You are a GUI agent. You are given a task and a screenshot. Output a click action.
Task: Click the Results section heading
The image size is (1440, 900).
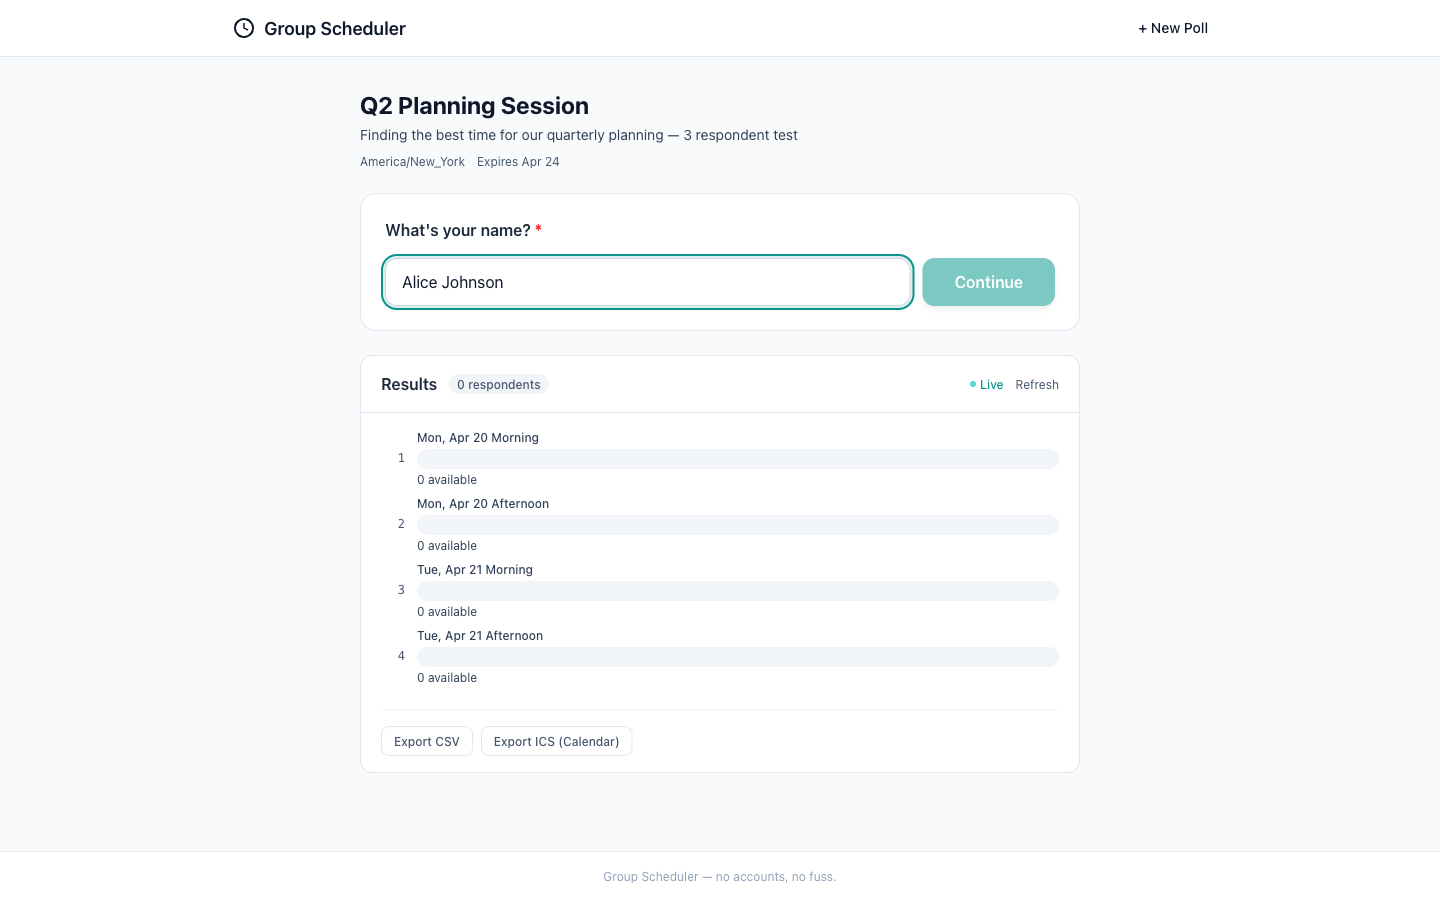pos(409,385)
